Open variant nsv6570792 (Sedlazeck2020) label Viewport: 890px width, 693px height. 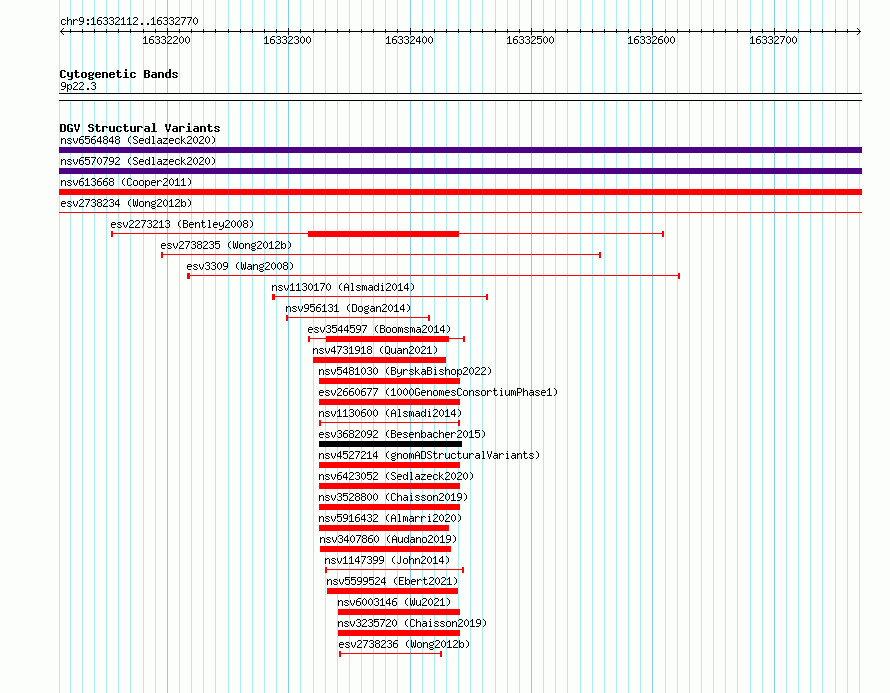(138, 161)
